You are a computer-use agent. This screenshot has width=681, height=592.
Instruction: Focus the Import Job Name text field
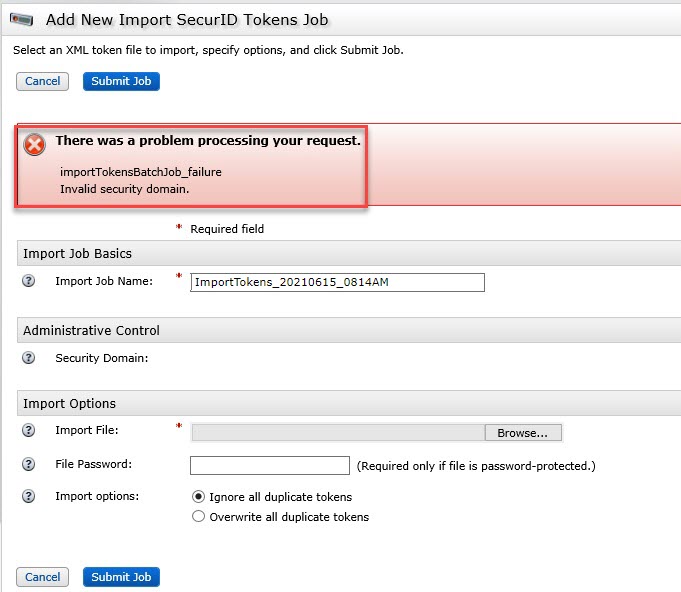(x=337, y=283)
